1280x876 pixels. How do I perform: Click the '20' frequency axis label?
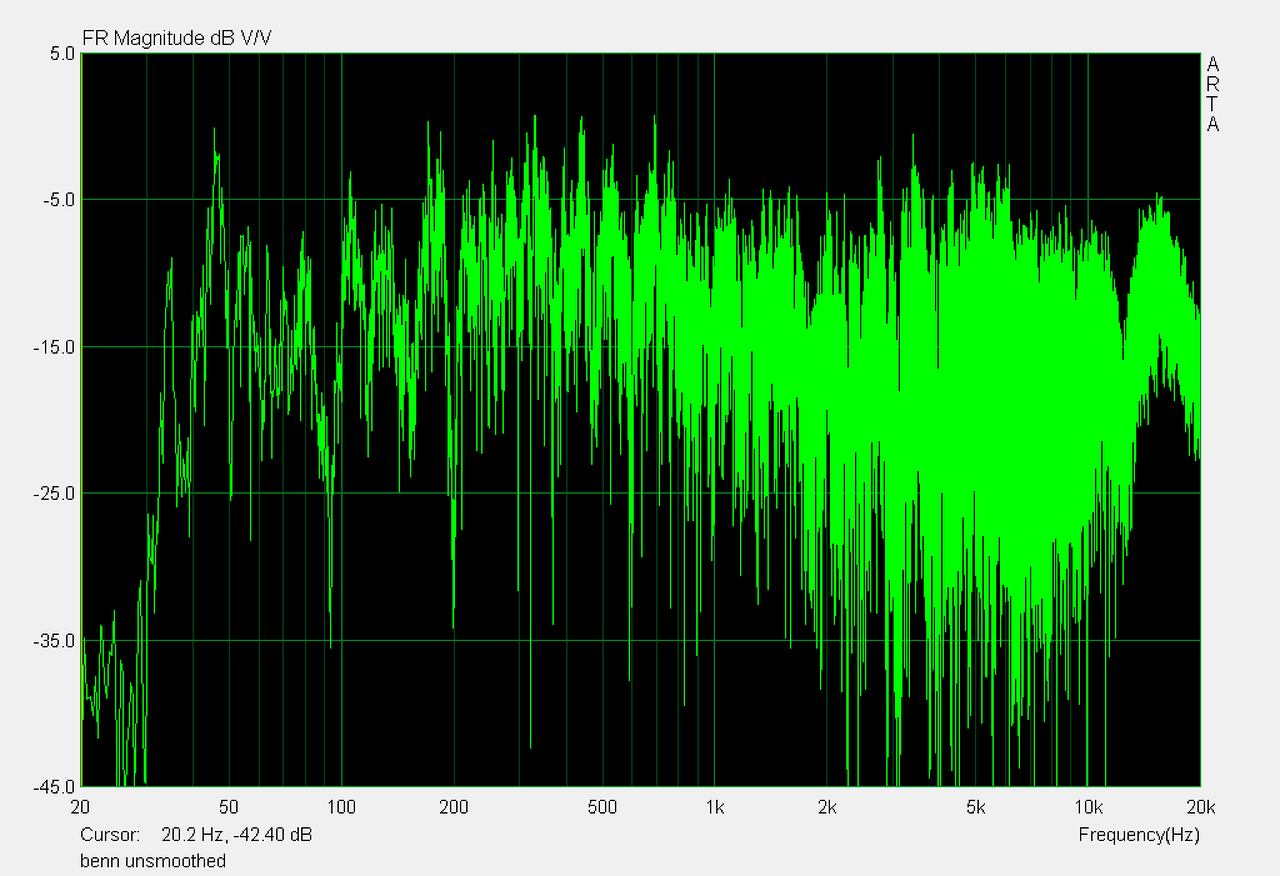[x=81, y=808]
